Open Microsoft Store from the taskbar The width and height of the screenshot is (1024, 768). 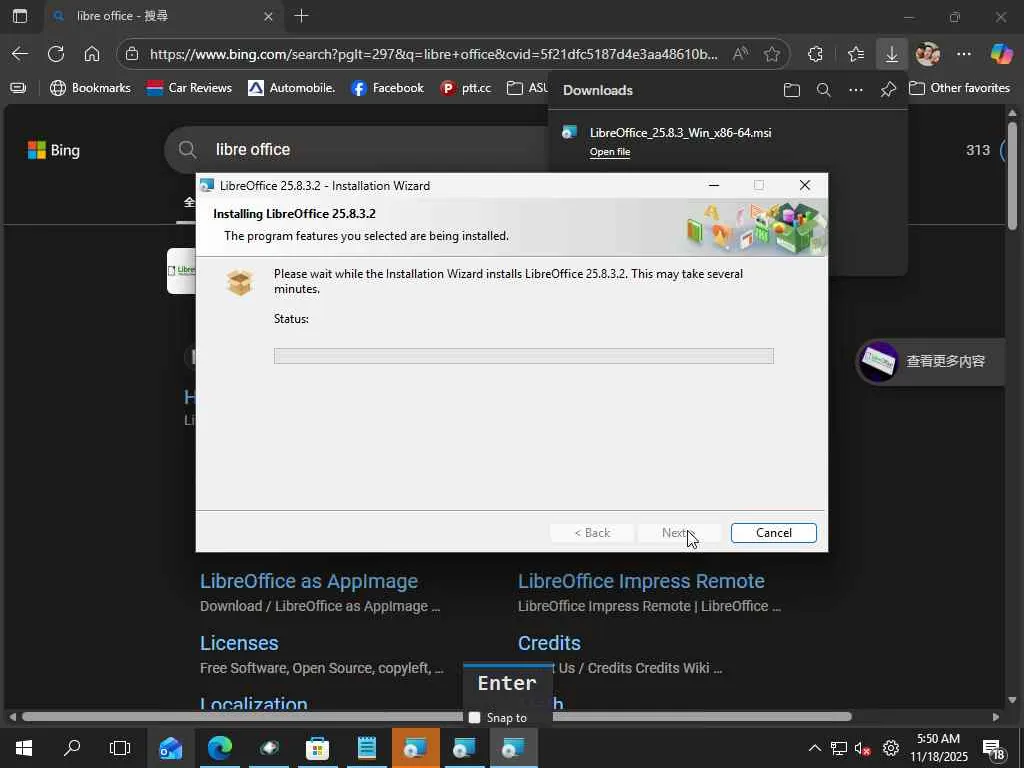pyautogui.click(x=317, y=748)
